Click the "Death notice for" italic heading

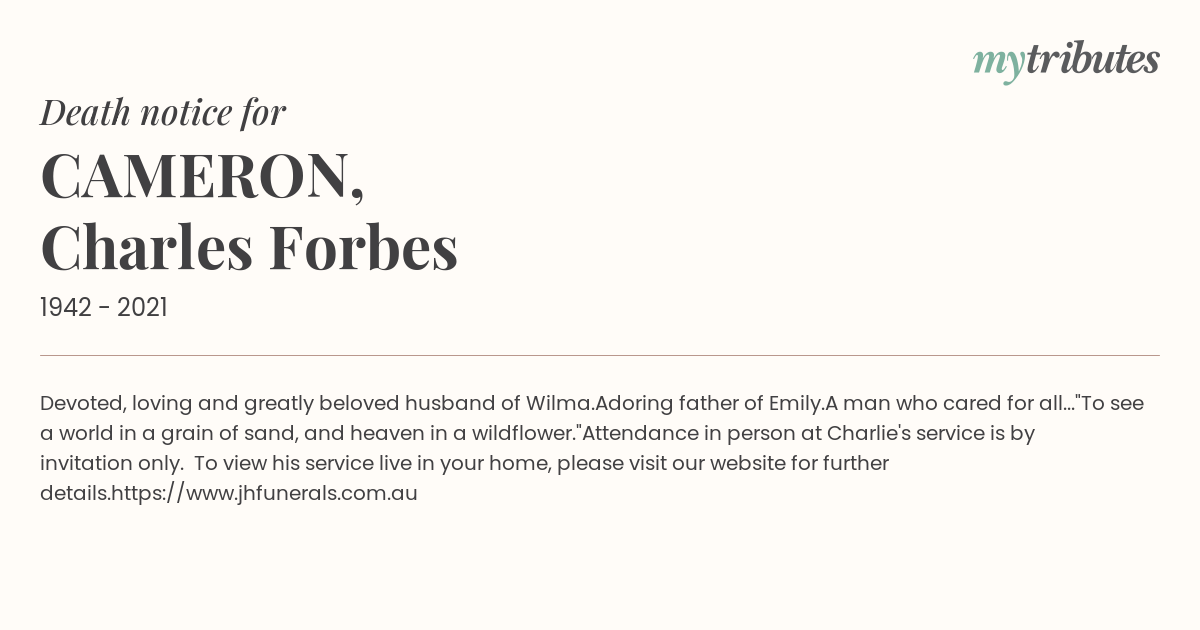(163, 113)
